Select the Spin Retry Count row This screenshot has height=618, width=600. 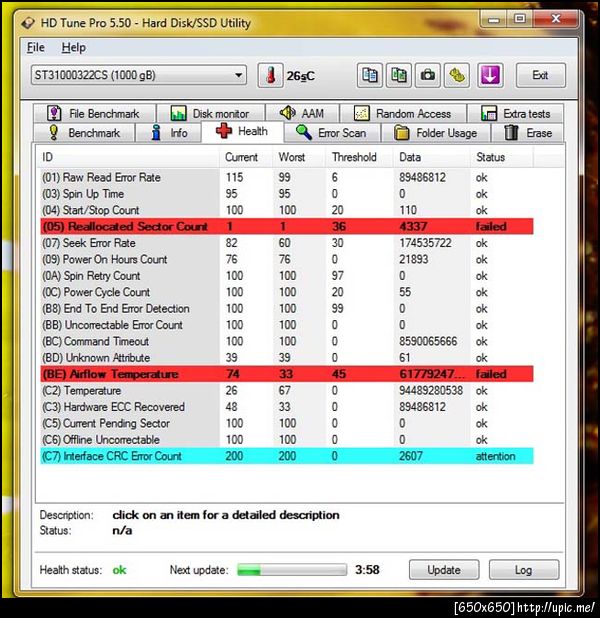tap(287, 276)
